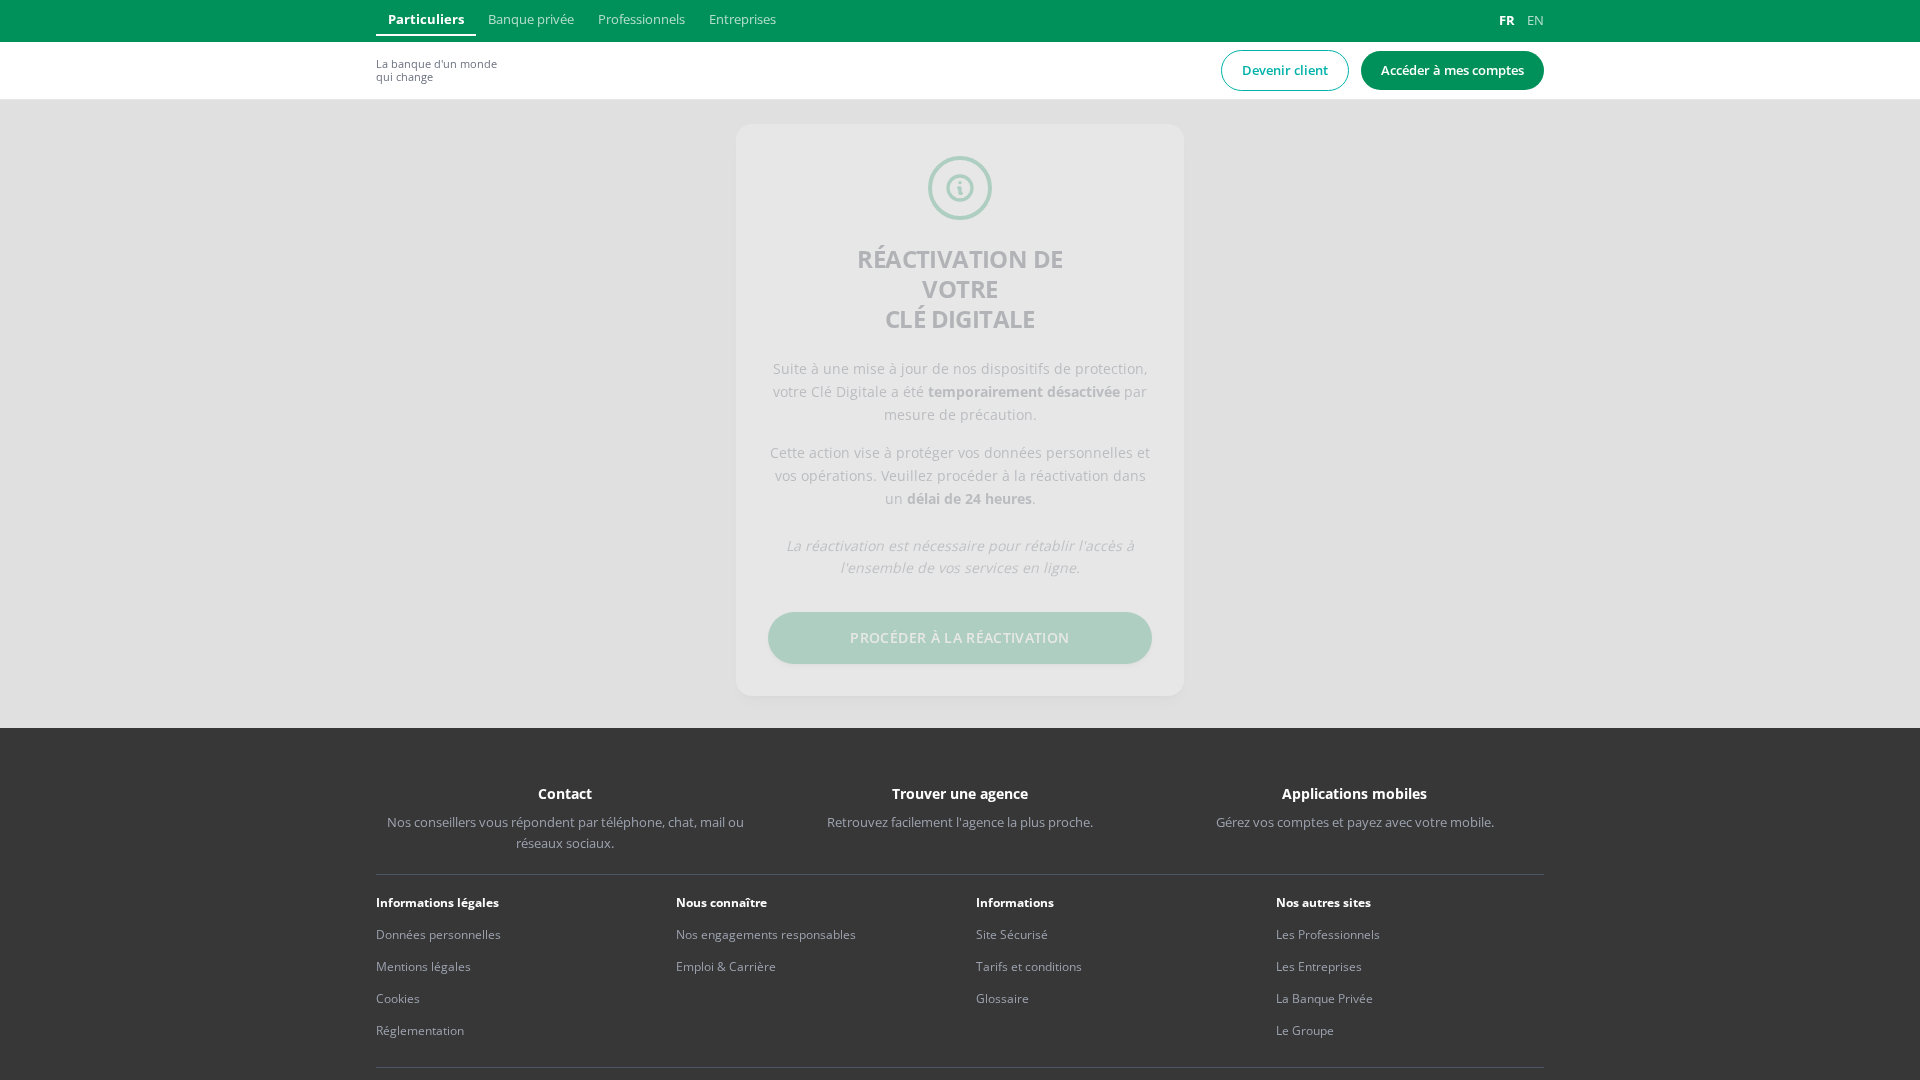Switch language to FR
The width and height of the screenshot is (1920, 1080).
point(1506,20)
